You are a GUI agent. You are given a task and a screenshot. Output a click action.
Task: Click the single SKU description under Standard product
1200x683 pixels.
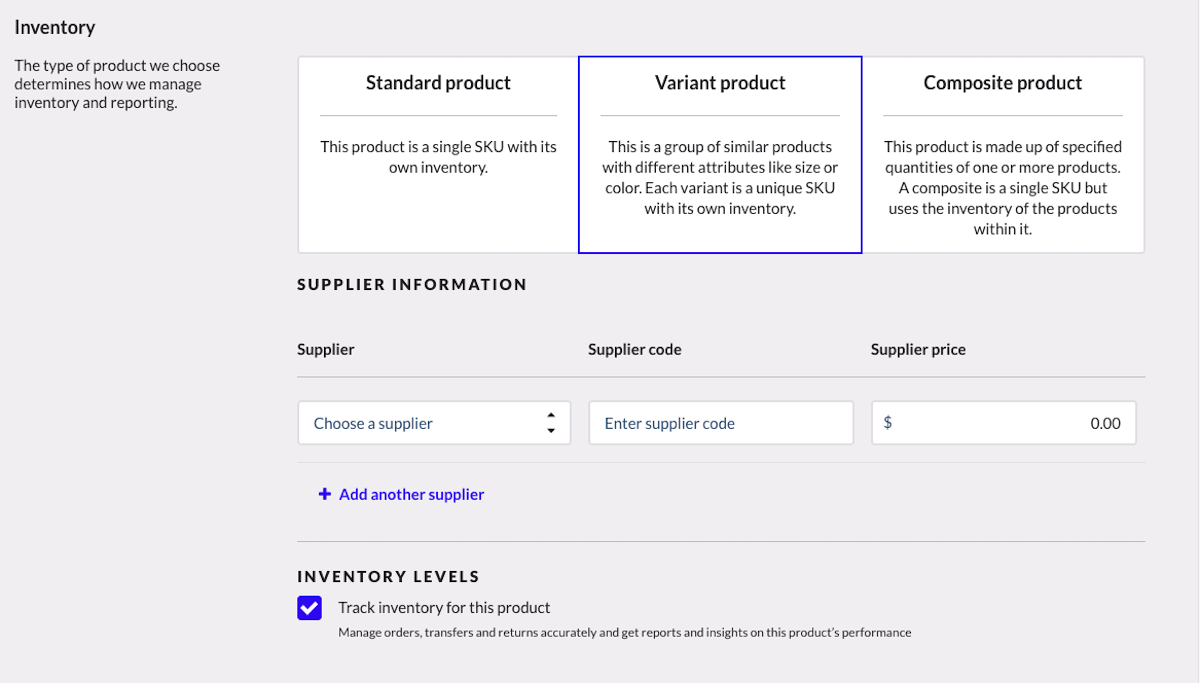[438, 157]
